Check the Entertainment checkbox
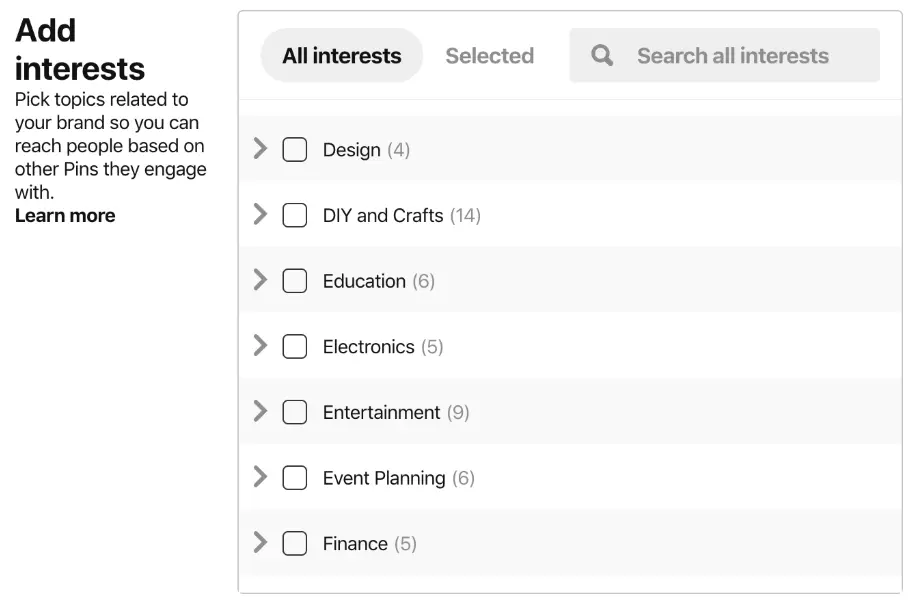This screenshot has width=914, height=611. point(294,412)
